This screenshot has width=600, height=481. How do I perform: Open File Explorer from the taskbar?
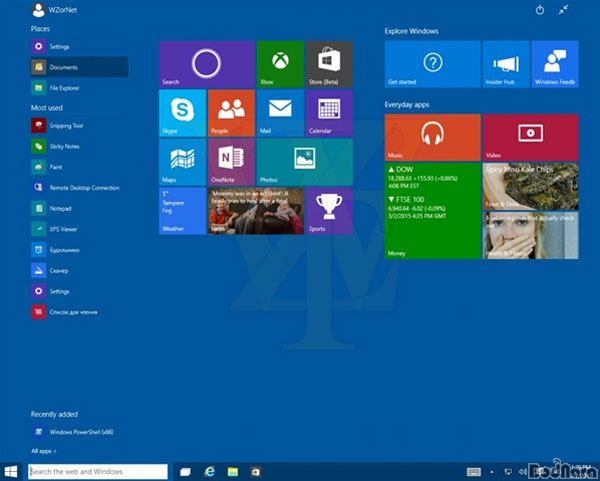(232, 472)
